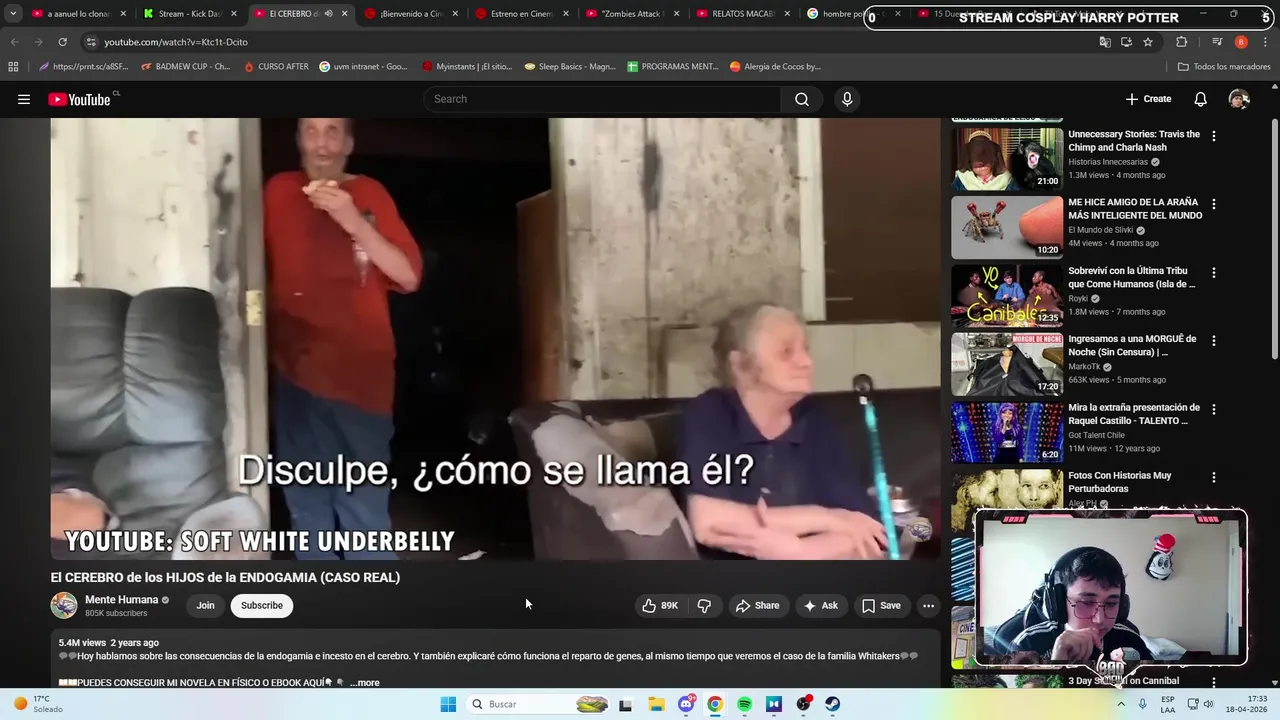
Task: Open Steam from the taskbar
Action: [832, 704]
